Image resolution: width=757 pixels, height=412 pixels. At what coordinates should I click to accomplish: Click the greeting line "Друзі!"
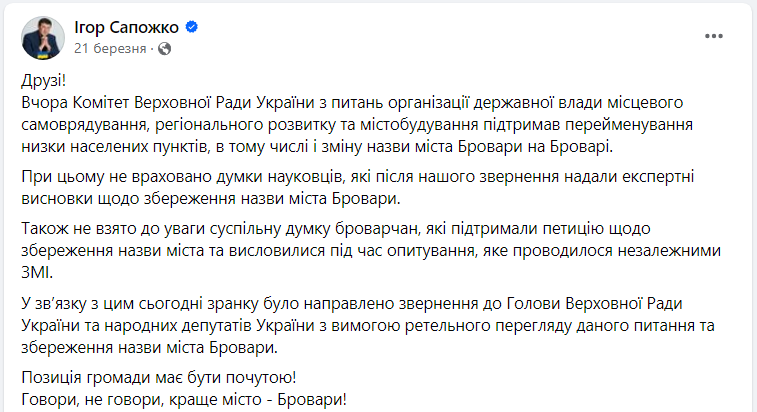pos(44,81)
